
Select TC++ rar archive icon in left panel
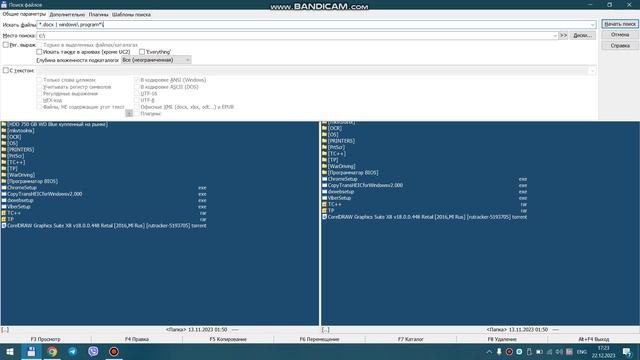4,213
